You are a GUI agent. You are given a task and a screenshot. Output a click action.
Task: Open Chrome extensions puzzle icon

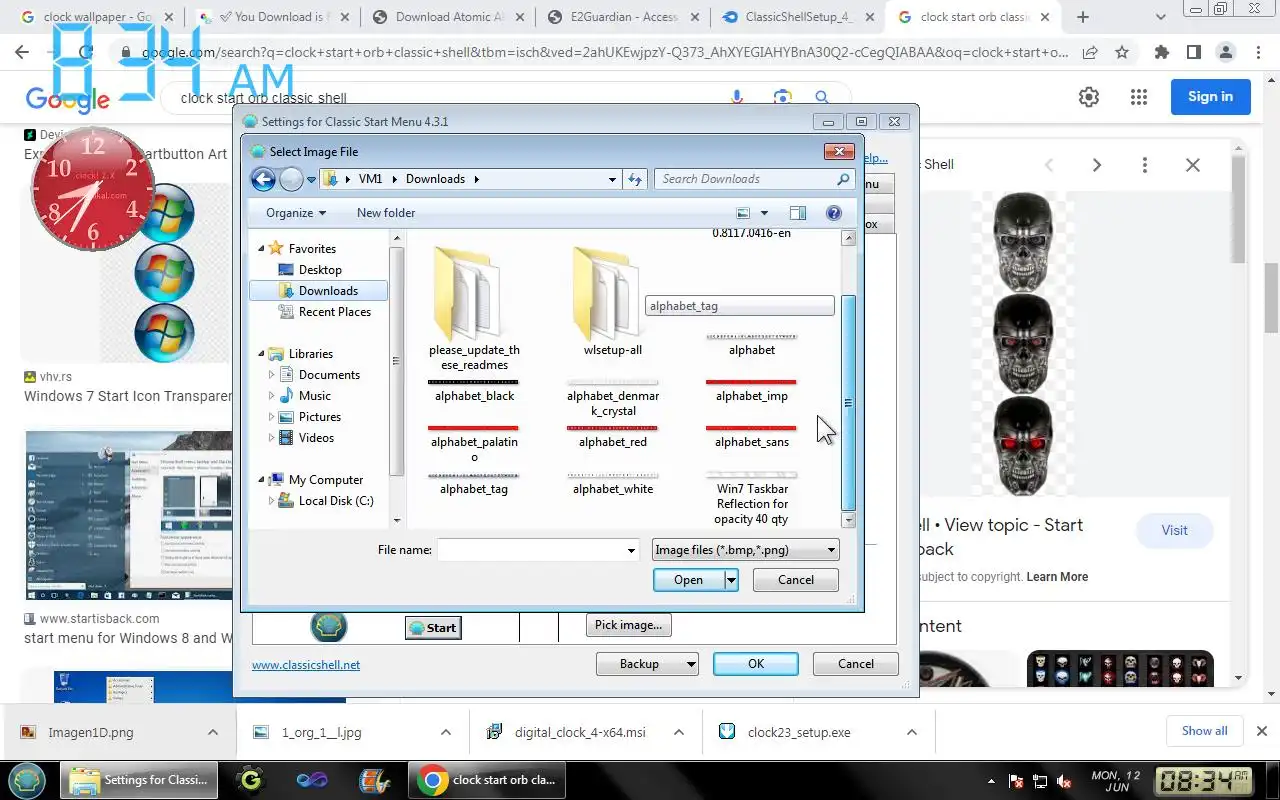pyautogui.click(x=1161, y=53)
